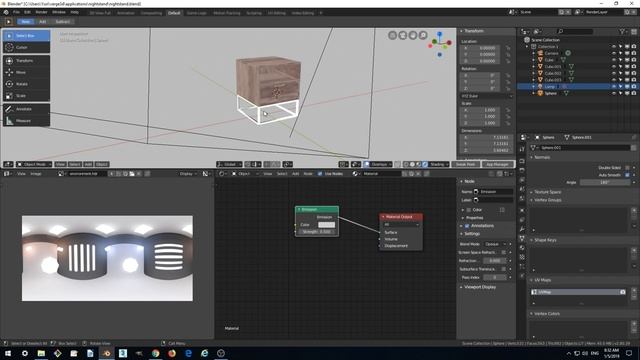Open the Blend Mode Opaque dropdown
This screenshot has width=640, height=360.
tap(495, 244)
